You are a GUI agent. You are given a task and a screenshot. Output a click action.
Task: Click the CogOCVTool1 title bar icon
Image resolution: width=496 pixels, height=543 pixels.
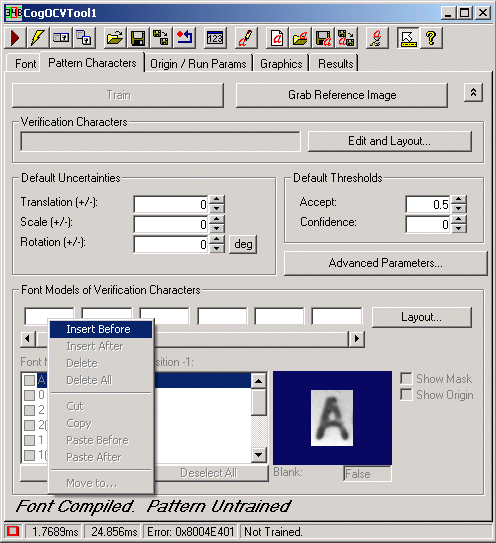coord(14,13)
